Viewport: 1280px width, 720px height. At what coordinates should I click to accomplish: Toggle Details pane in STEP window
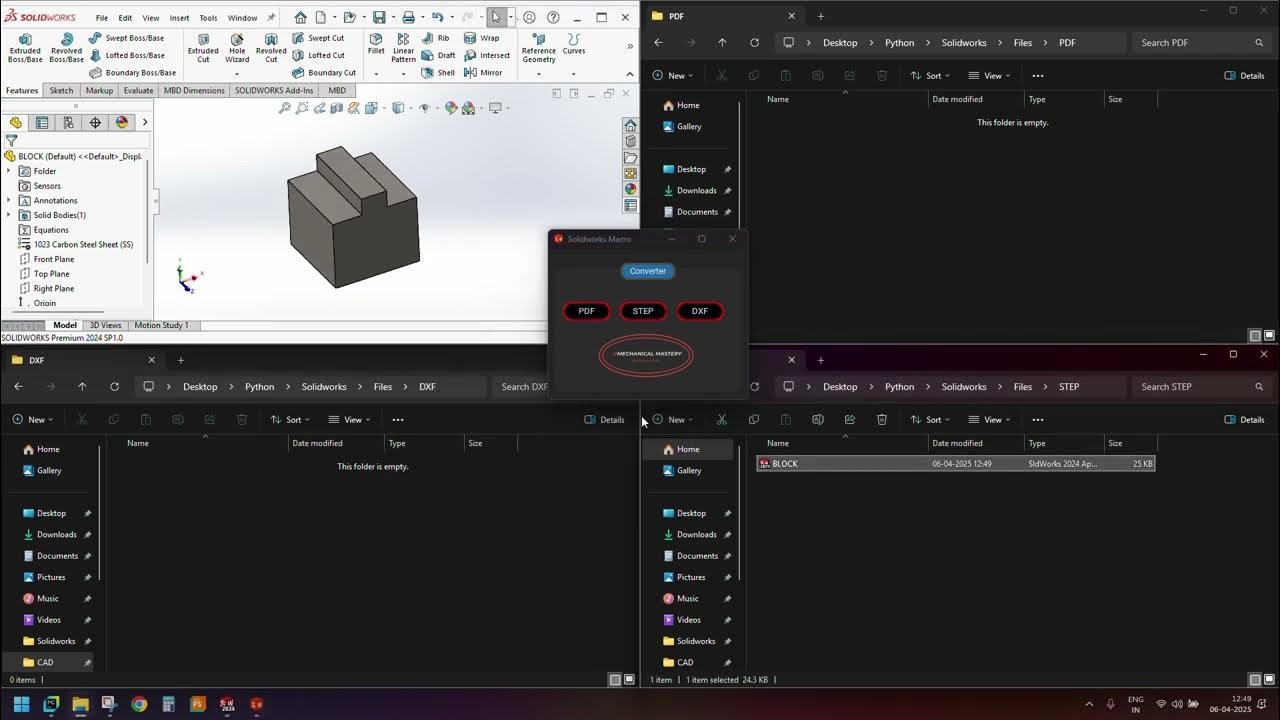[x=1244, y=419]
